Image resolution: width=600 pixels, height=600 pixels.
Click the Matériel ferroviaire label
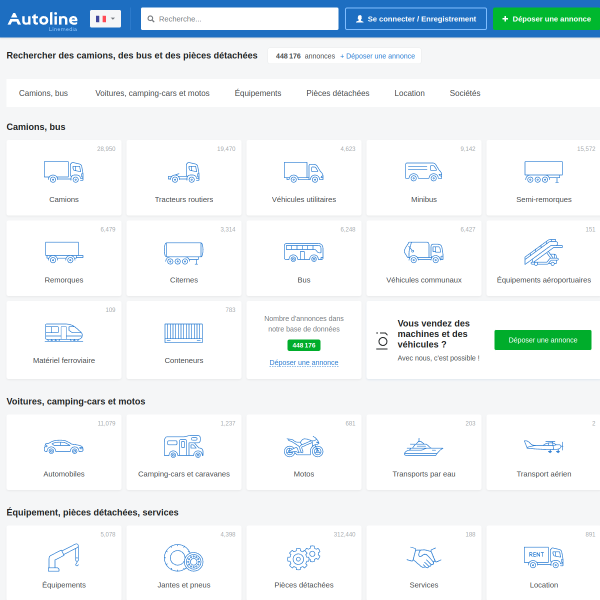[x=64, y=360]
